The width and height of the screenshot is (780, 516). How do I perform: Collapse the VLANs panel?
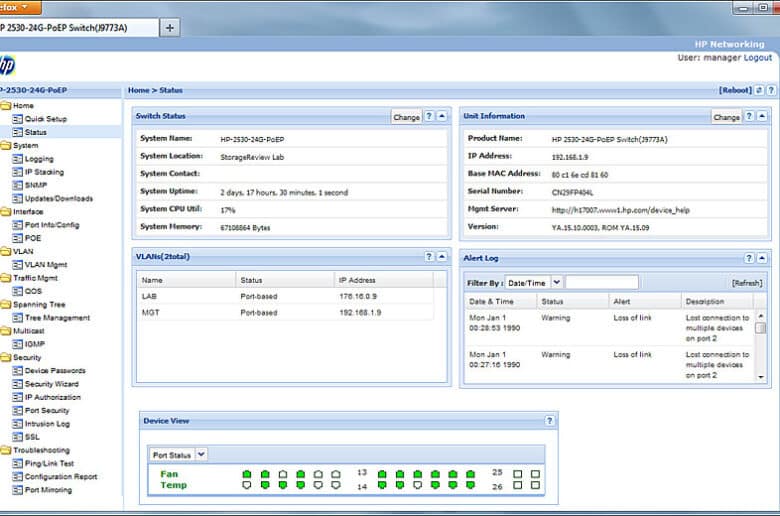click(x=442, y=257)
